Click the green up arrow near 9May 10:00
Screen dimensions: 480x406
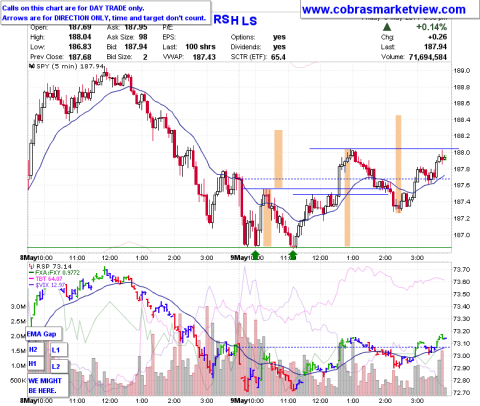tap(255, 255)
